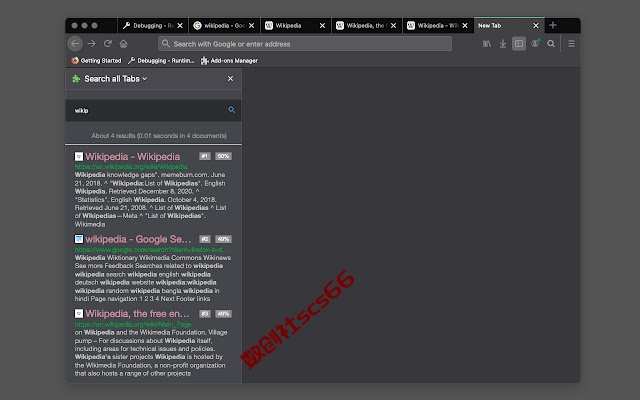The height and width of the screenshot is (400, 640).
Task: Switch to Wikipedia, the free tab
Action: tap(366, 25)
